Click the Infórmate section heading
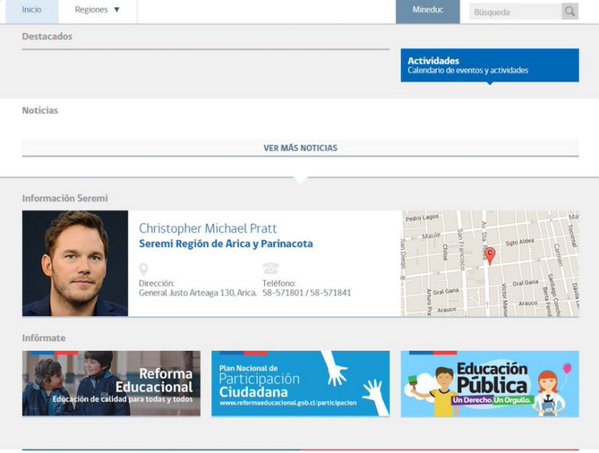Screen dimensions: 599x453 tap(44, 338)
